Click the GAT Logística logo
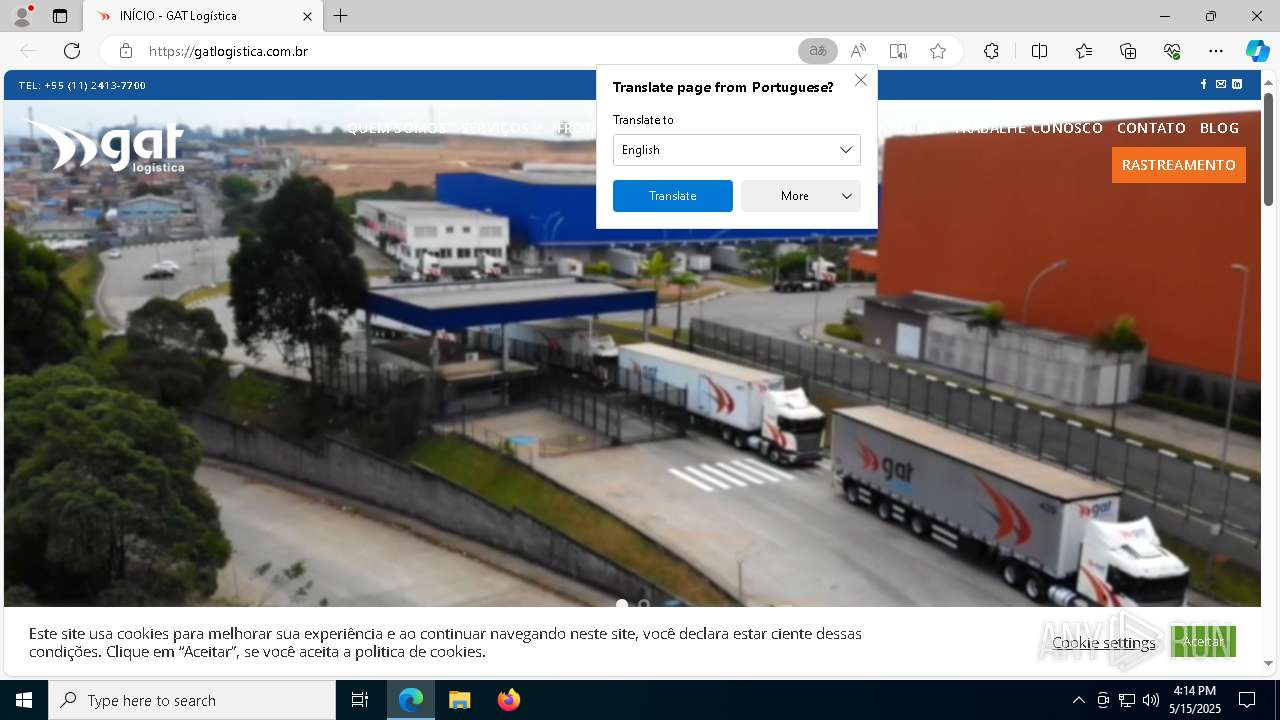The image size is (1280, 720). point(105,146)
